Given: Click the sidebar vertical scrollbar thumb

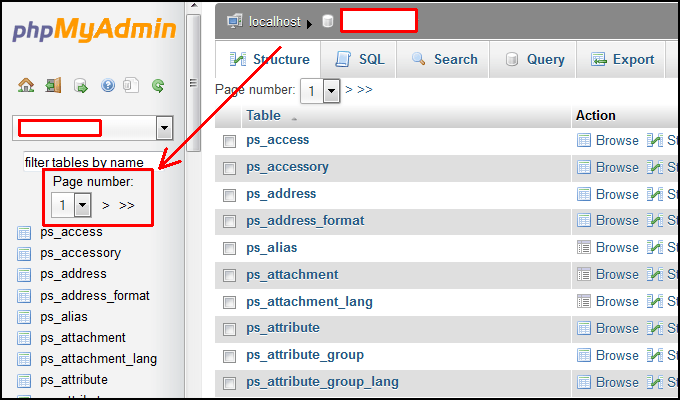Looking at the screenshot, I should click(193, 82).
